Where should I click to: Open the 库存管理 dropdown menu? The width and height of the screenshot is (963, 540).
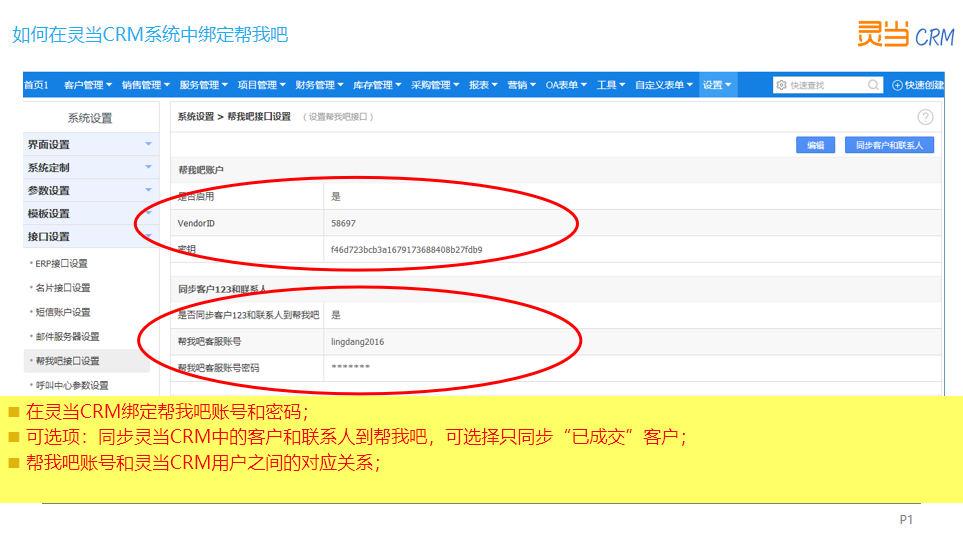[x=377, y=85]
